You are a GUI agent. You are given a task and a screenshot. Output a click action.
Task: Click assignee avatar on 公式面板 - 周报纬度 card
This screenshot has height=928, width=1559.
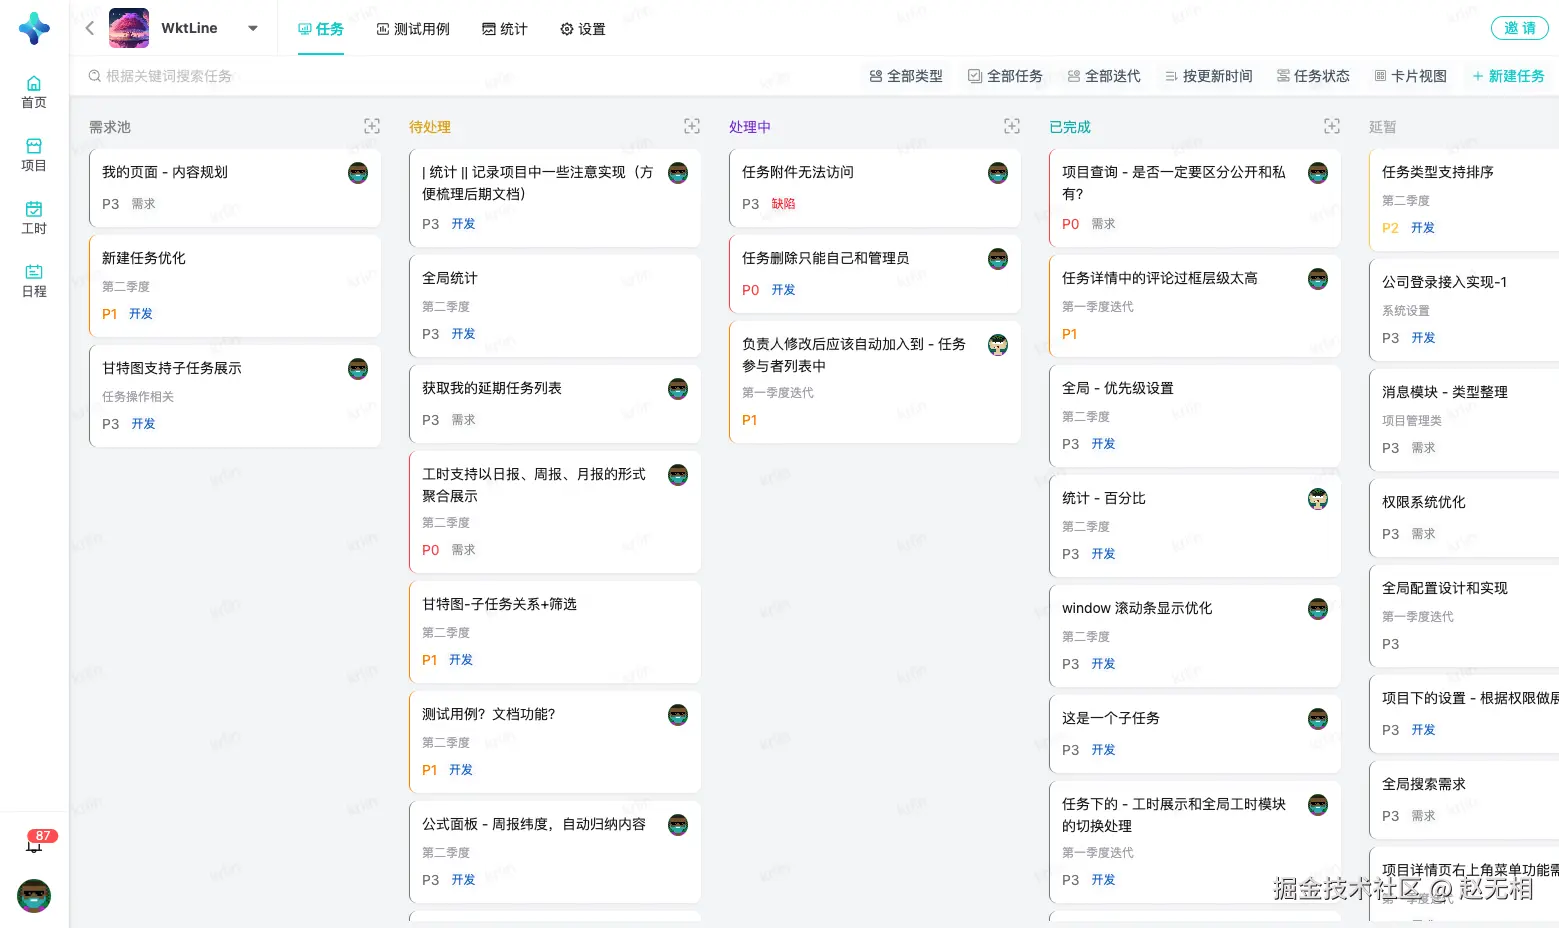(678, 825)
